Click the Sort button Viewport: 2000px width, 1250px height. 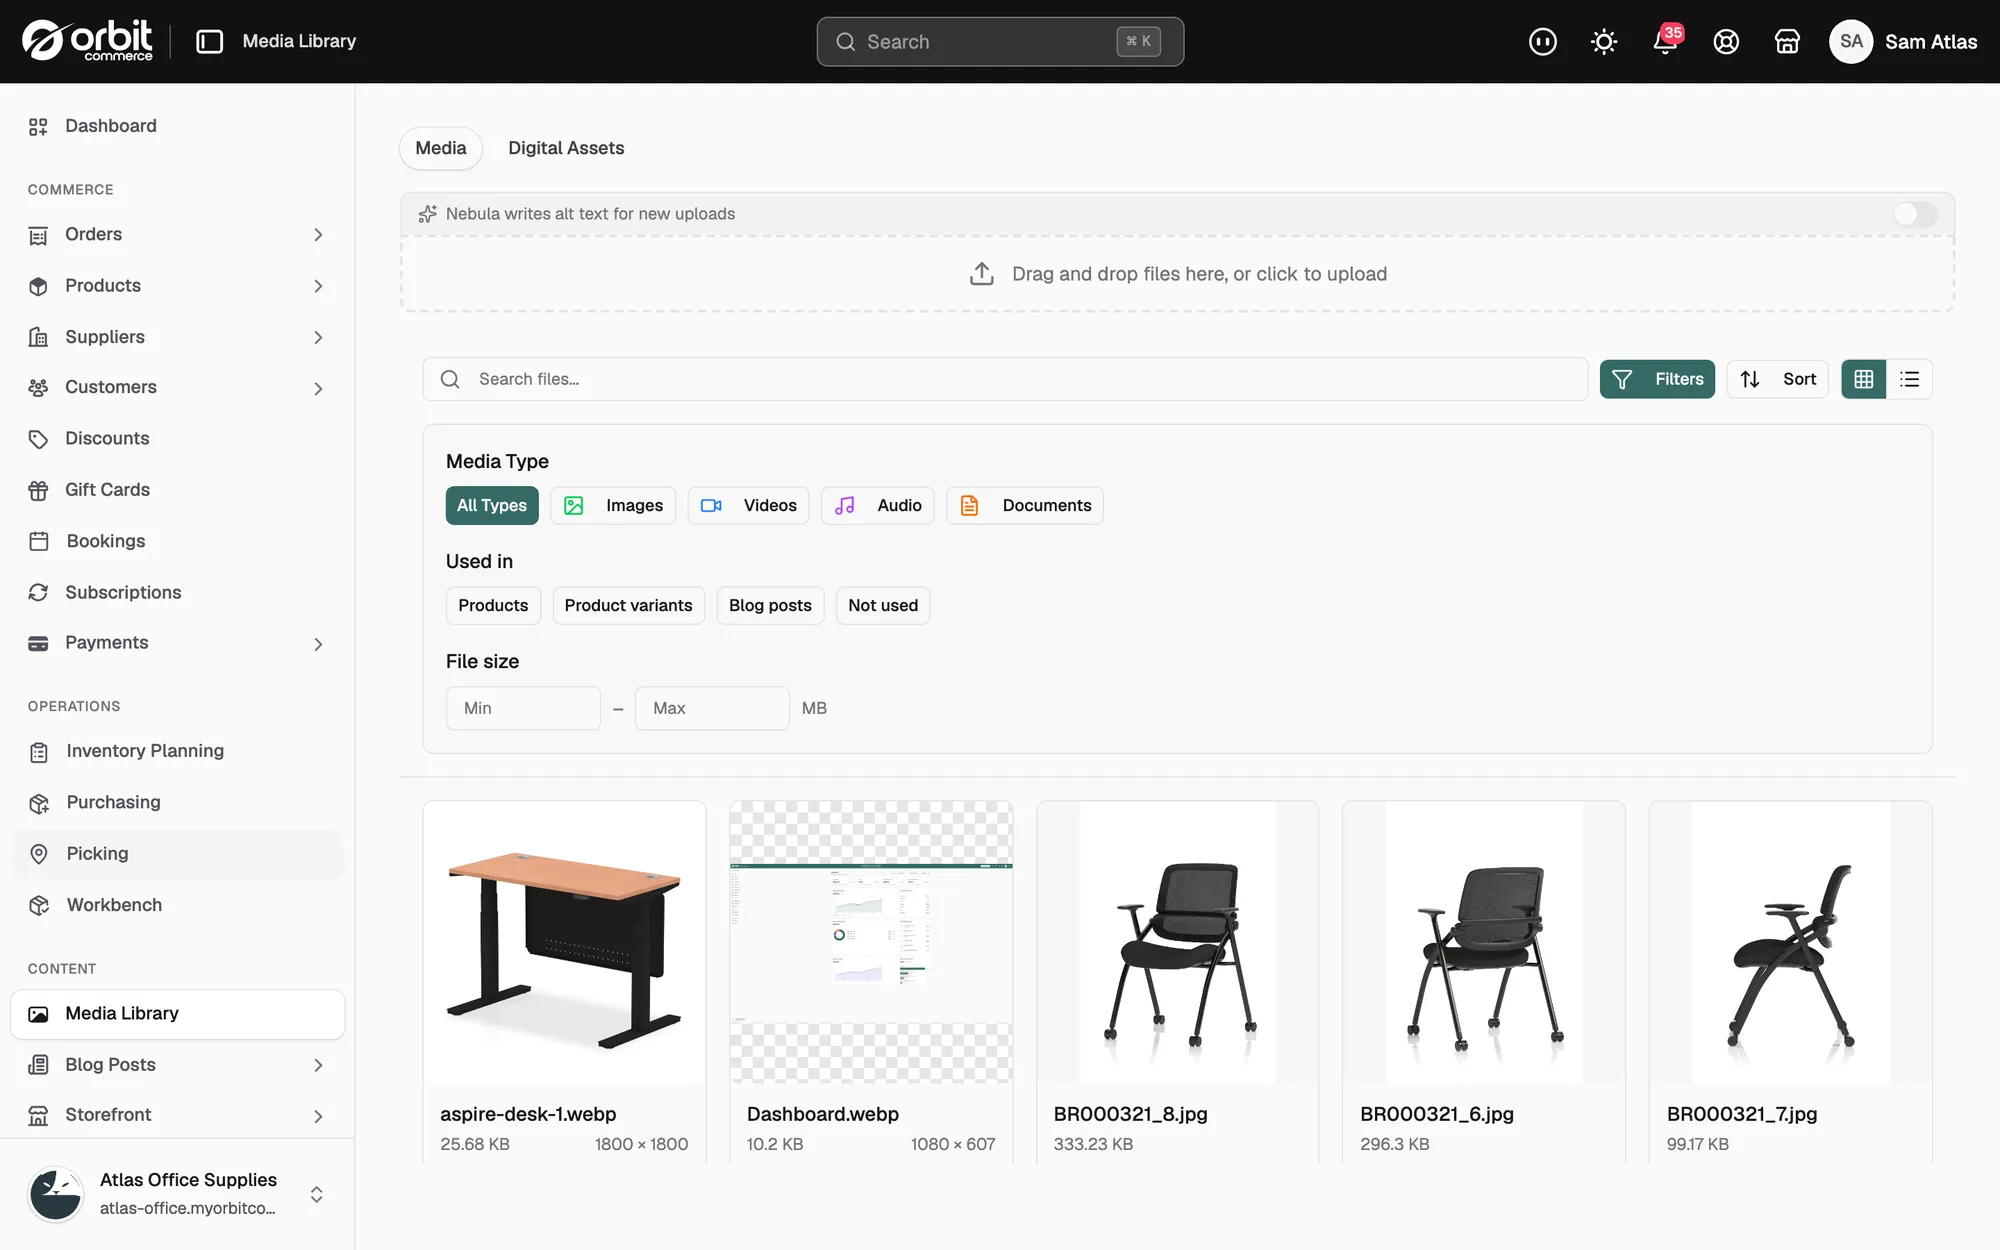pyautogui.click(x=1778, y=379)
